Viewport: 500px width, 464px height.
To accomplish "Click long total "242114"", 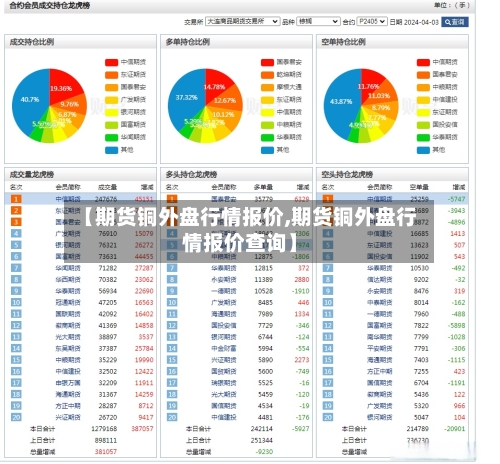I will (262, 429).
